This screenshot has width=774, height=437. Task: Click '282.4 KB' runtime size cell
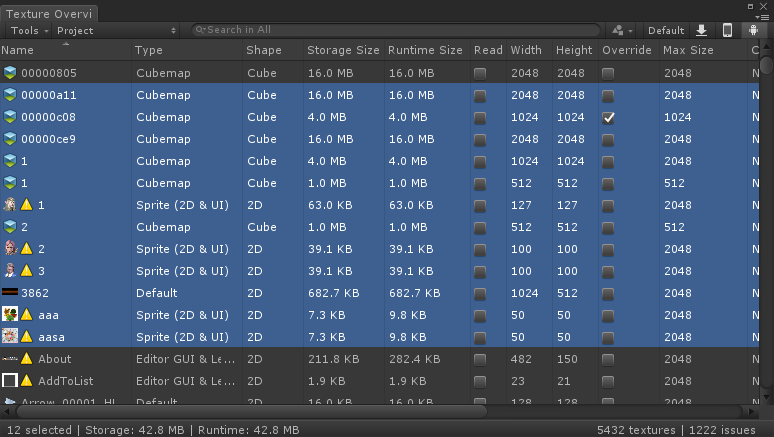415,359
